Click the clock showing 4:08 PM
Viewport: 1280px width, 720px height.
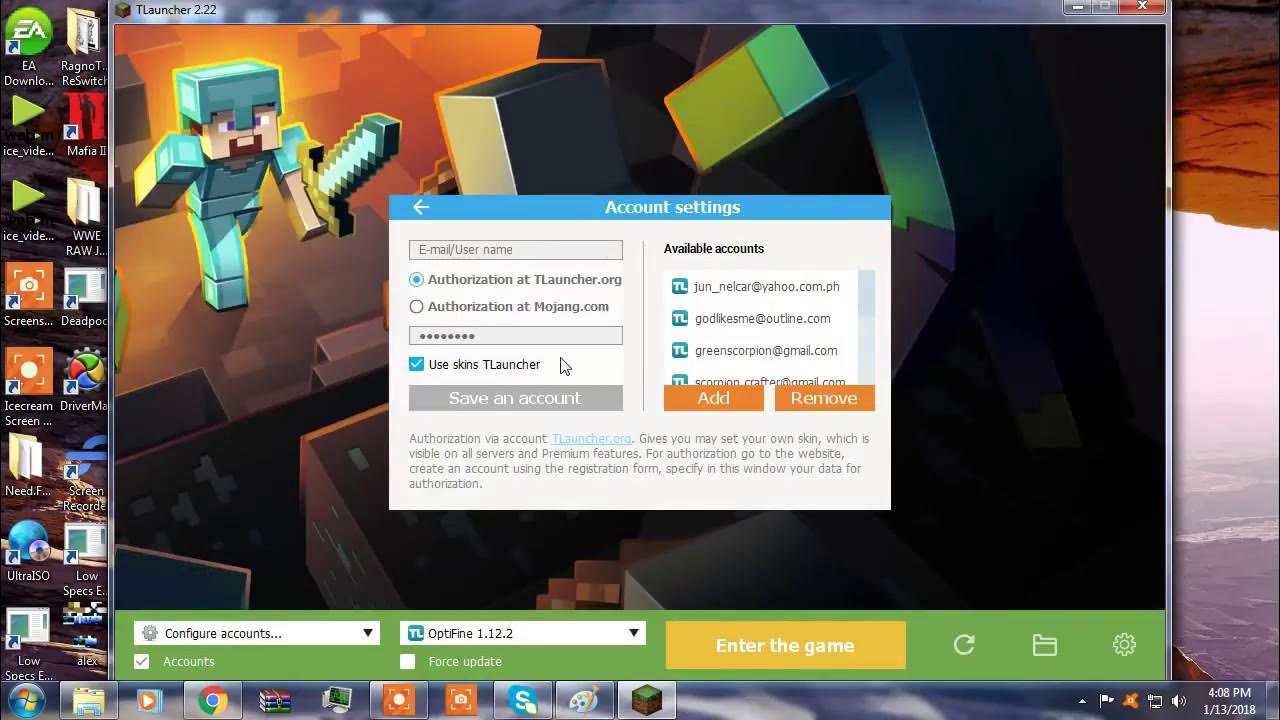(x=1229, y=692)
